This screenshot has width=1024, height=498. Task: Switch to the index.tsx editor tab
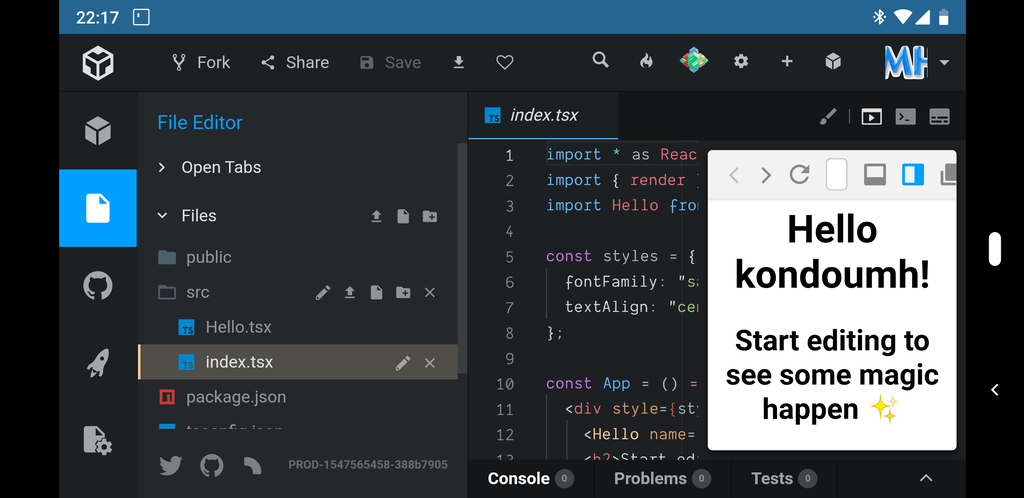click(543, 116)
